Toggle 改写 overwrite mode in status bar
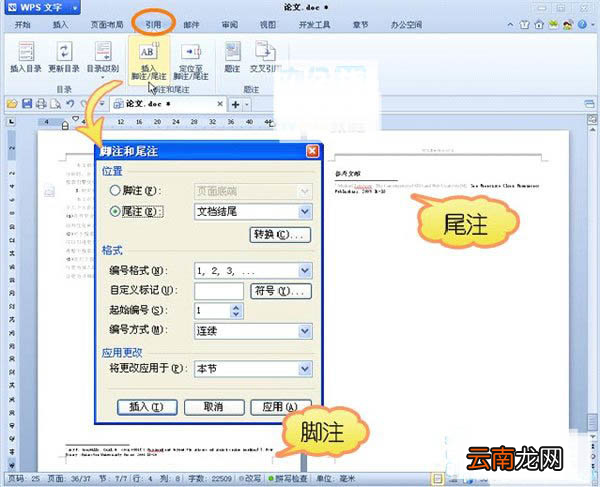This screenshot has height=487, width=600. tap(250, 478)
